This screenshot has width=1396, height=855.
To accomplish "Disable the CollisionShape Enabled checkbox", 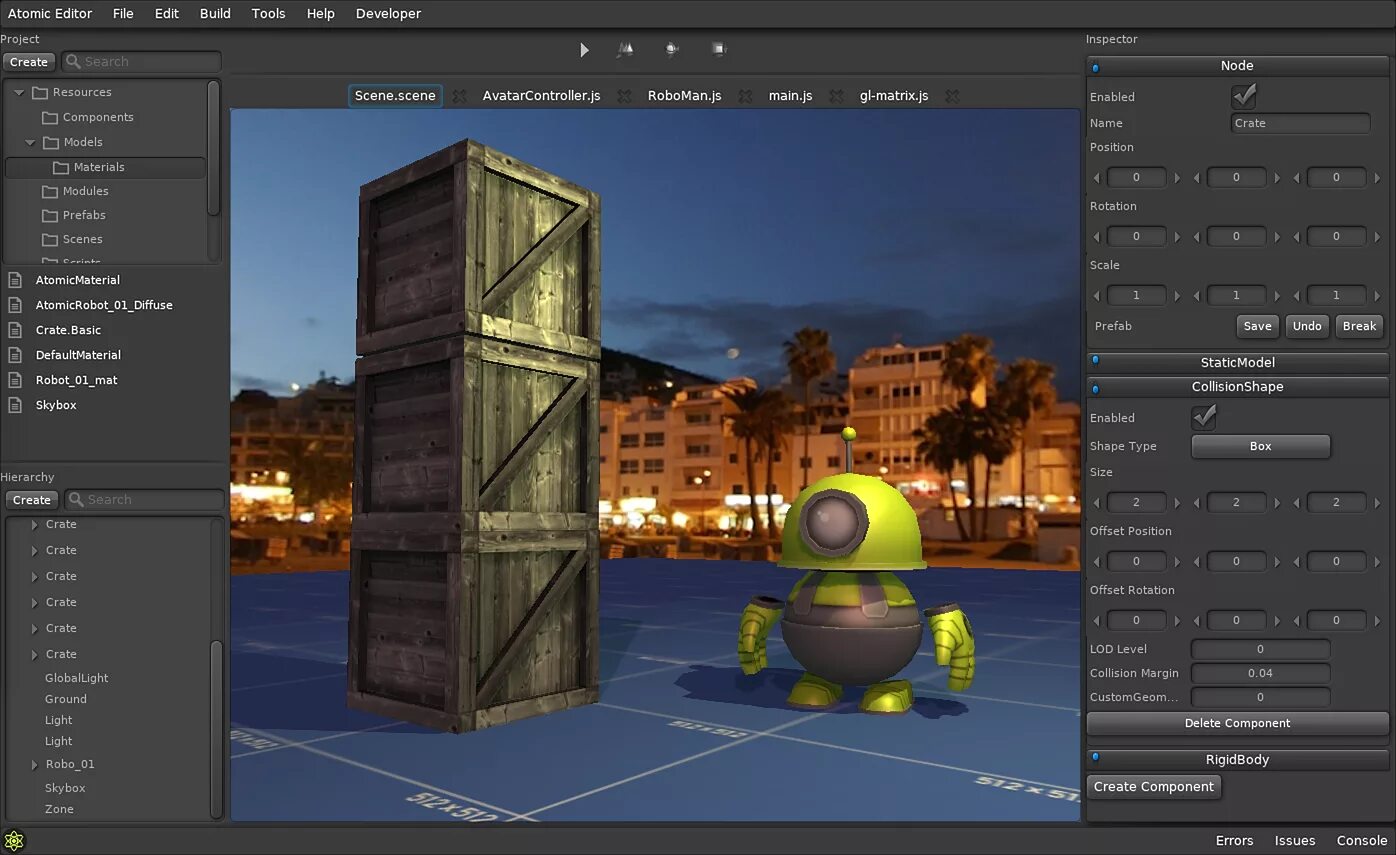I will coord(1203,417).
